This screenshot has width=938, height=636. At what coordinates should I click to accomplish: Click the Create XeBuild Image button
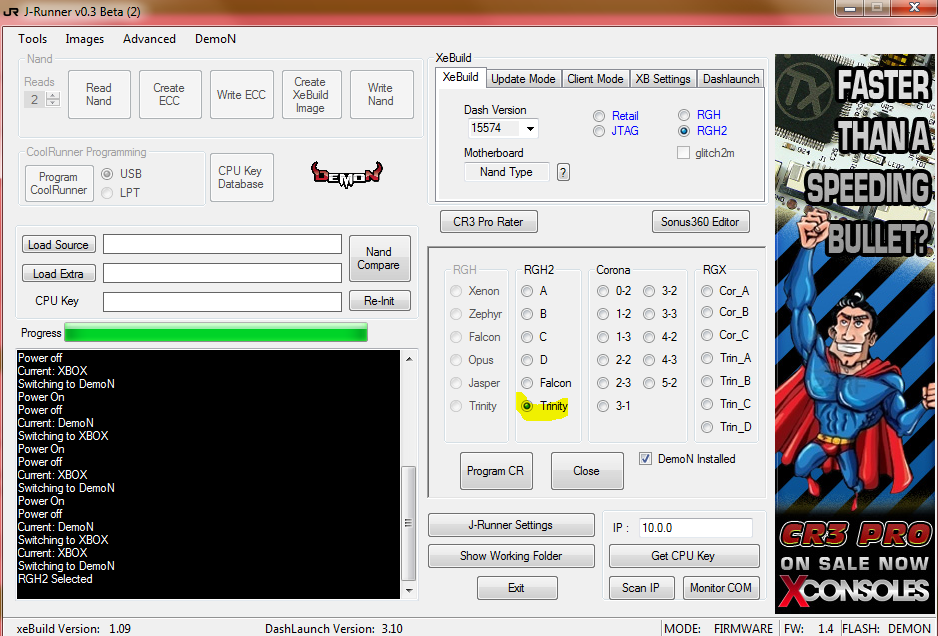[310, 95]
